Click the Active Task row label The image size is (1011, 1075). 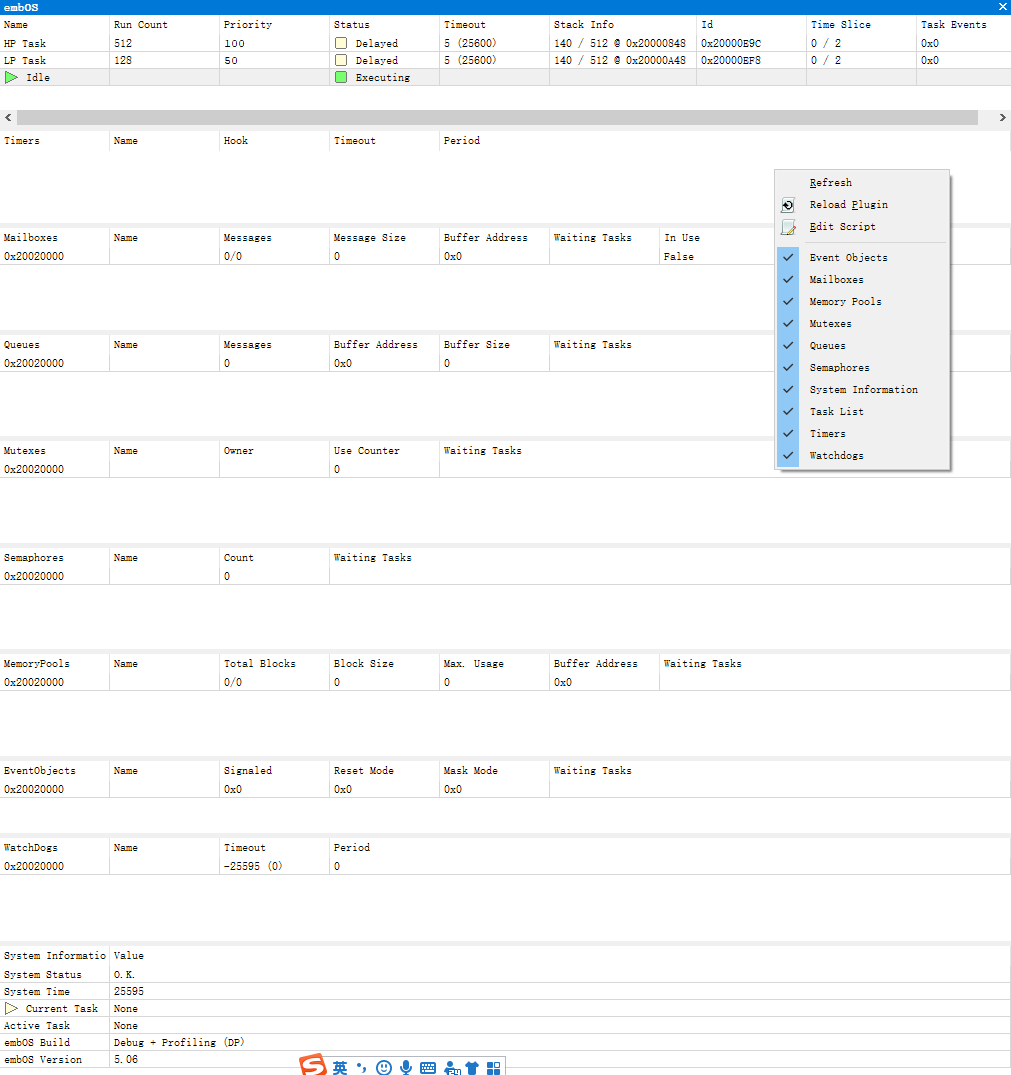[x=36, y=1026]
